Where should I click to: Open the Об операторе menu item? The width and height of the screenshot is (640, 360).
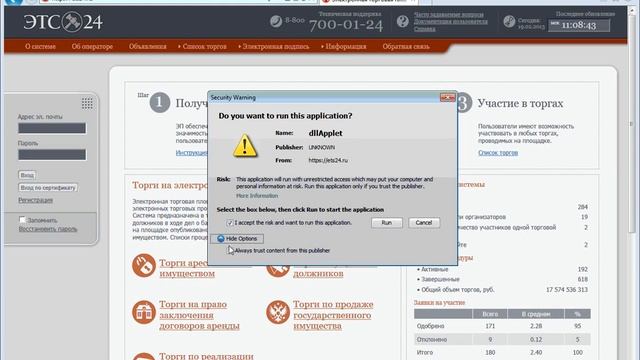(92, 47)
